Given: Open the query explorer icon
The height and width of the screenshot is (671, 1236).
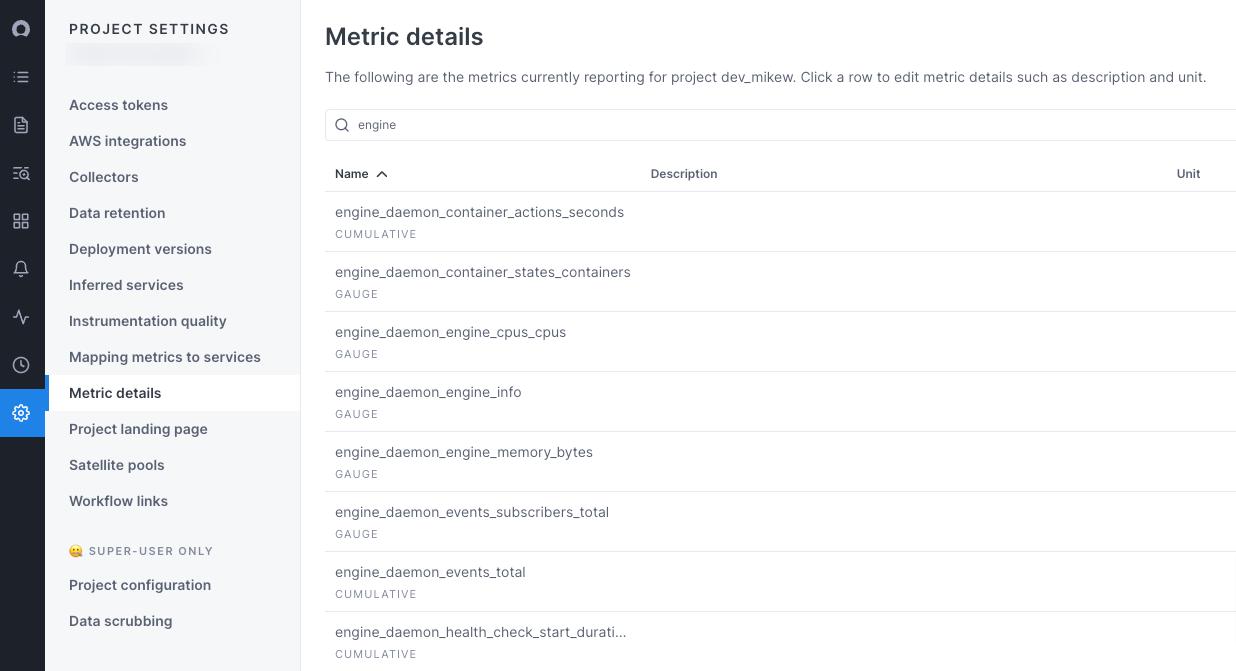Looking at the screenshot, I should coord(21,173).
